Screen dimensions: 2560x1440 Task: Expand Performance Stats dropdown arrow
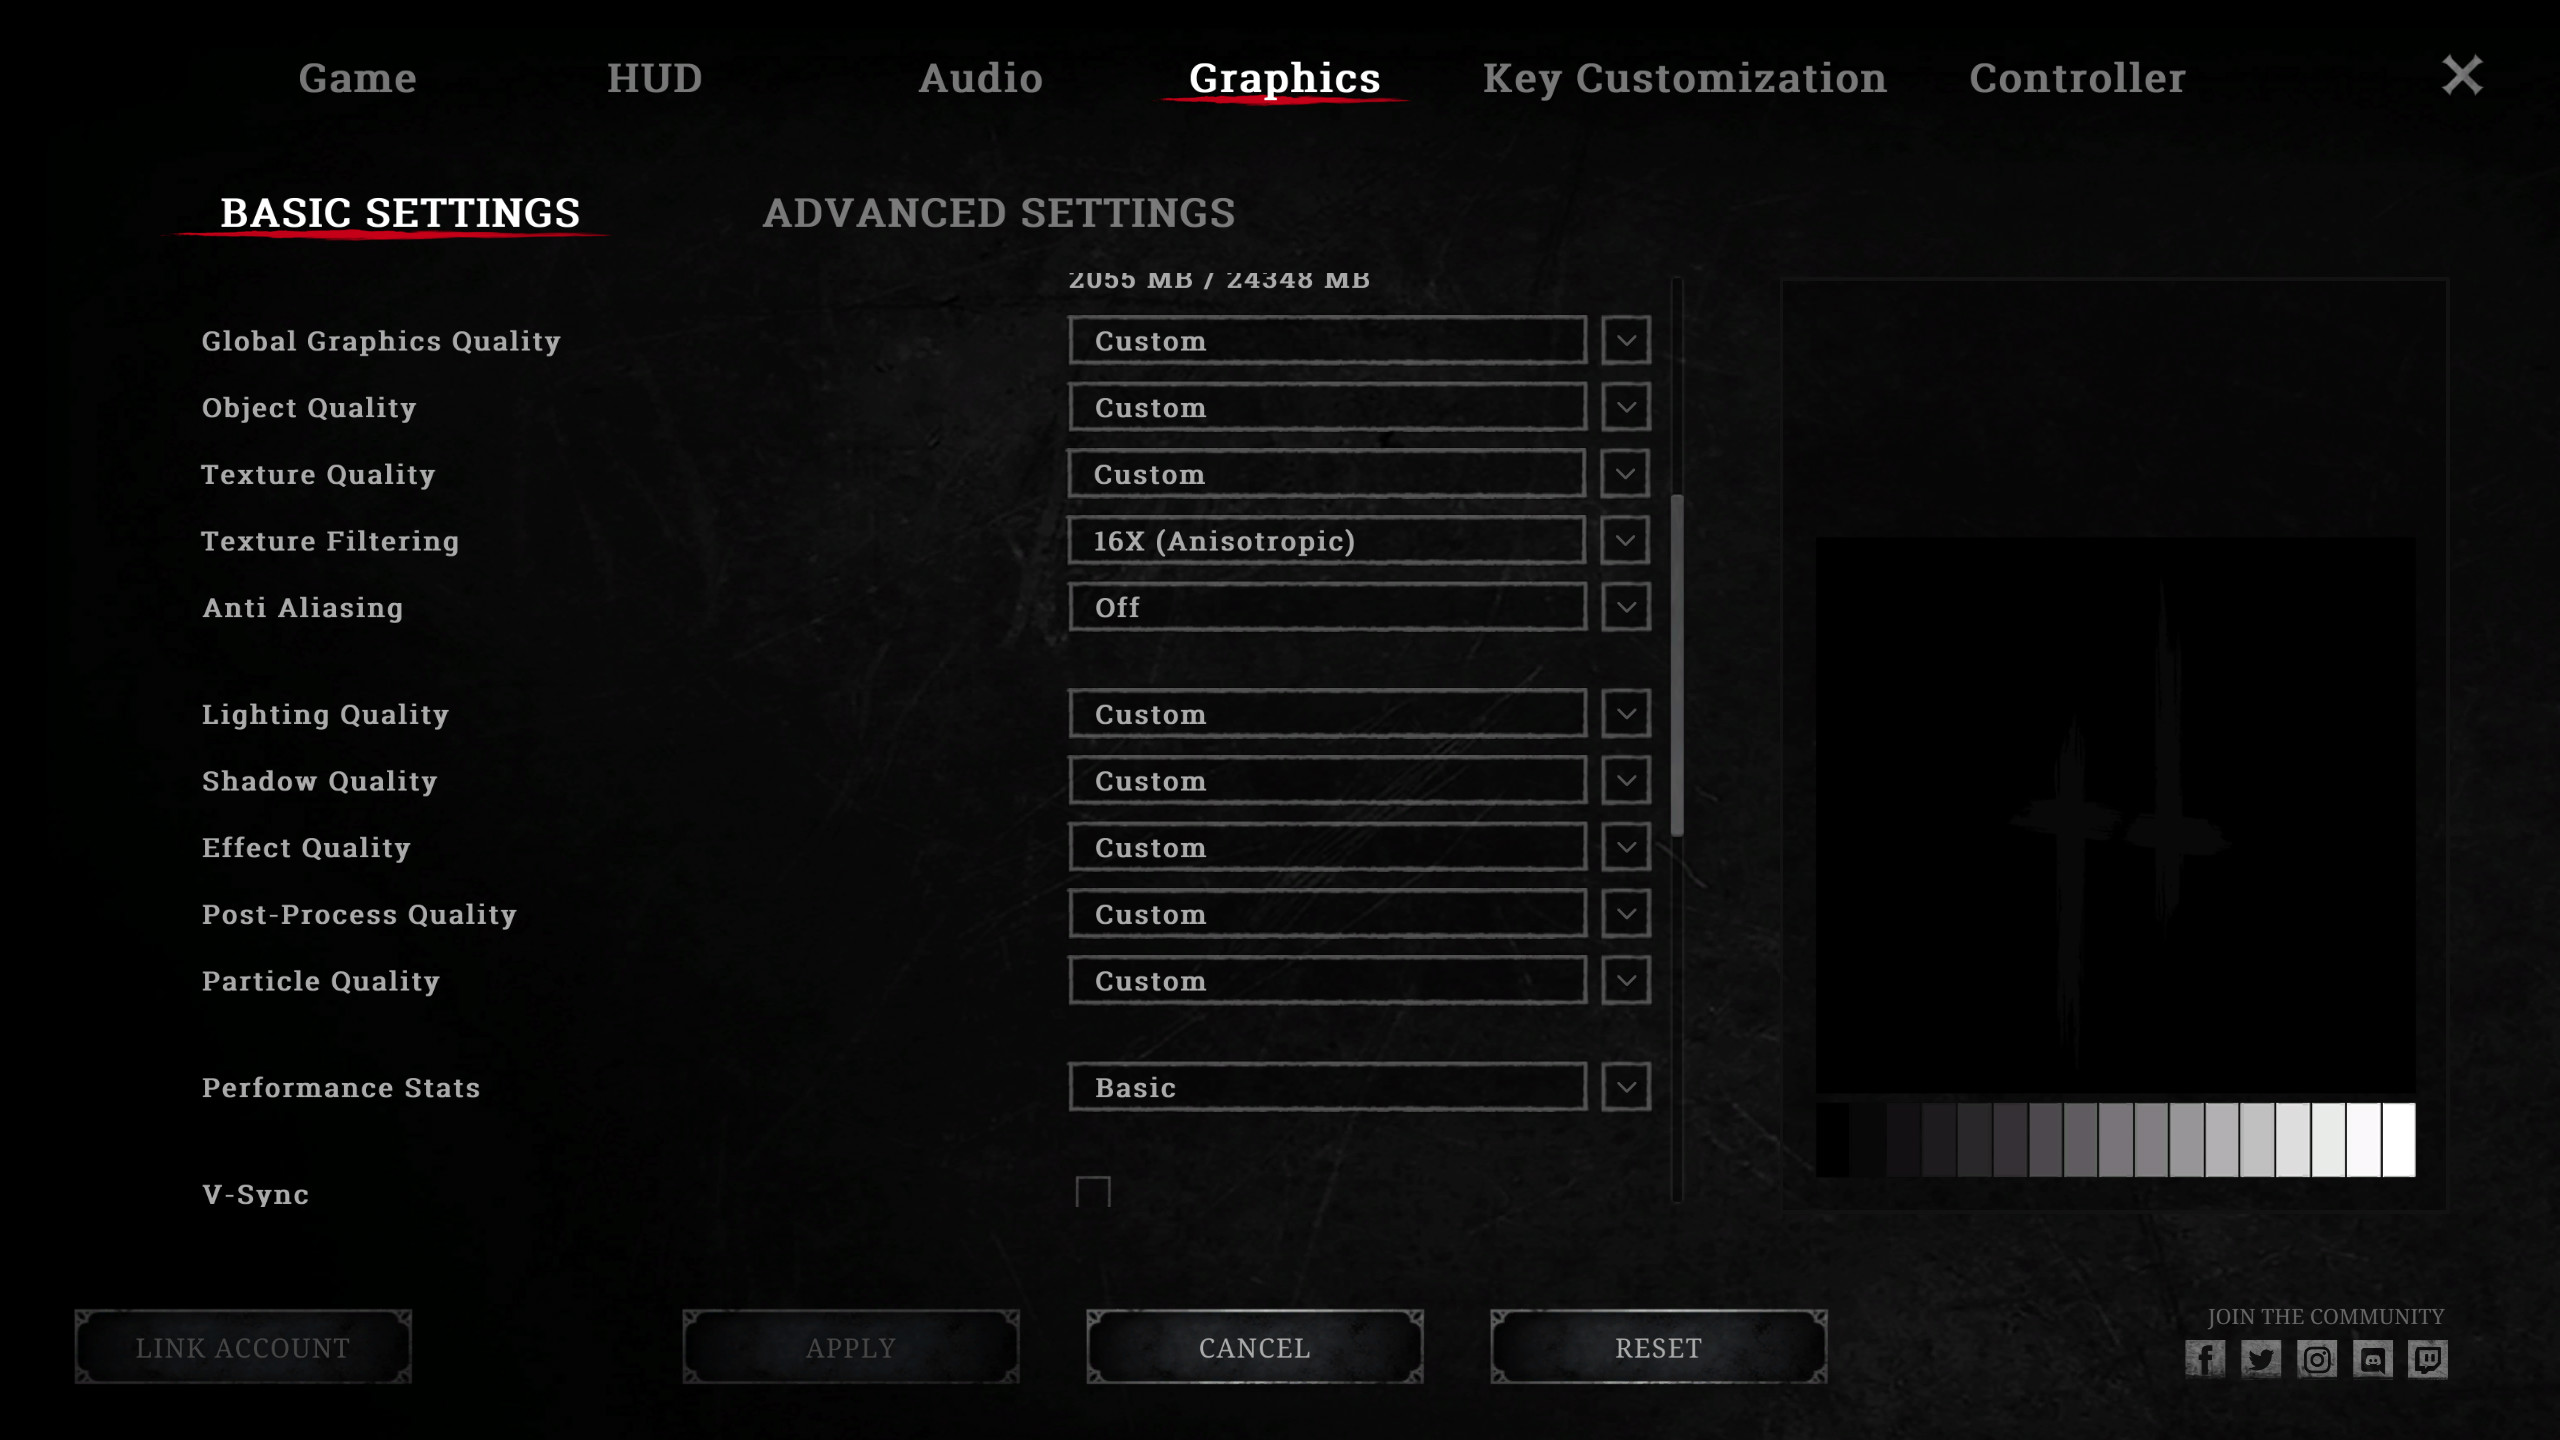(1625, 1087)
